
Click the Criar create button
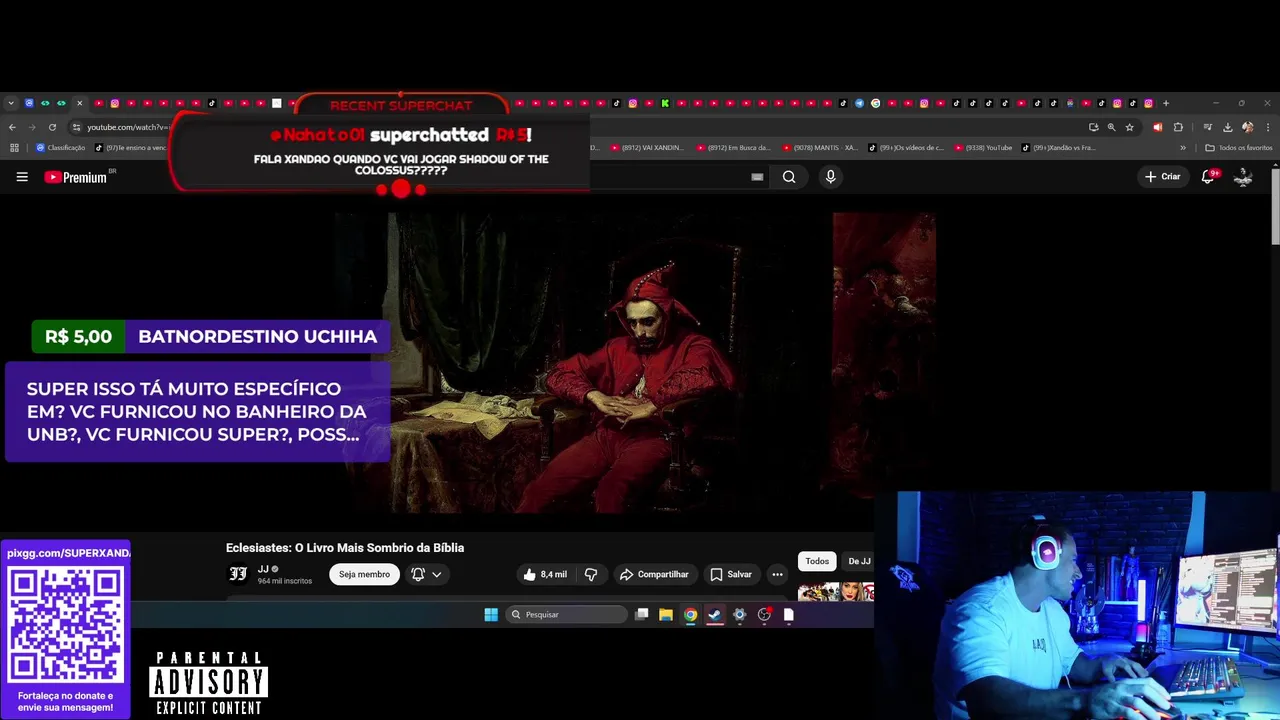[1163, 177]
